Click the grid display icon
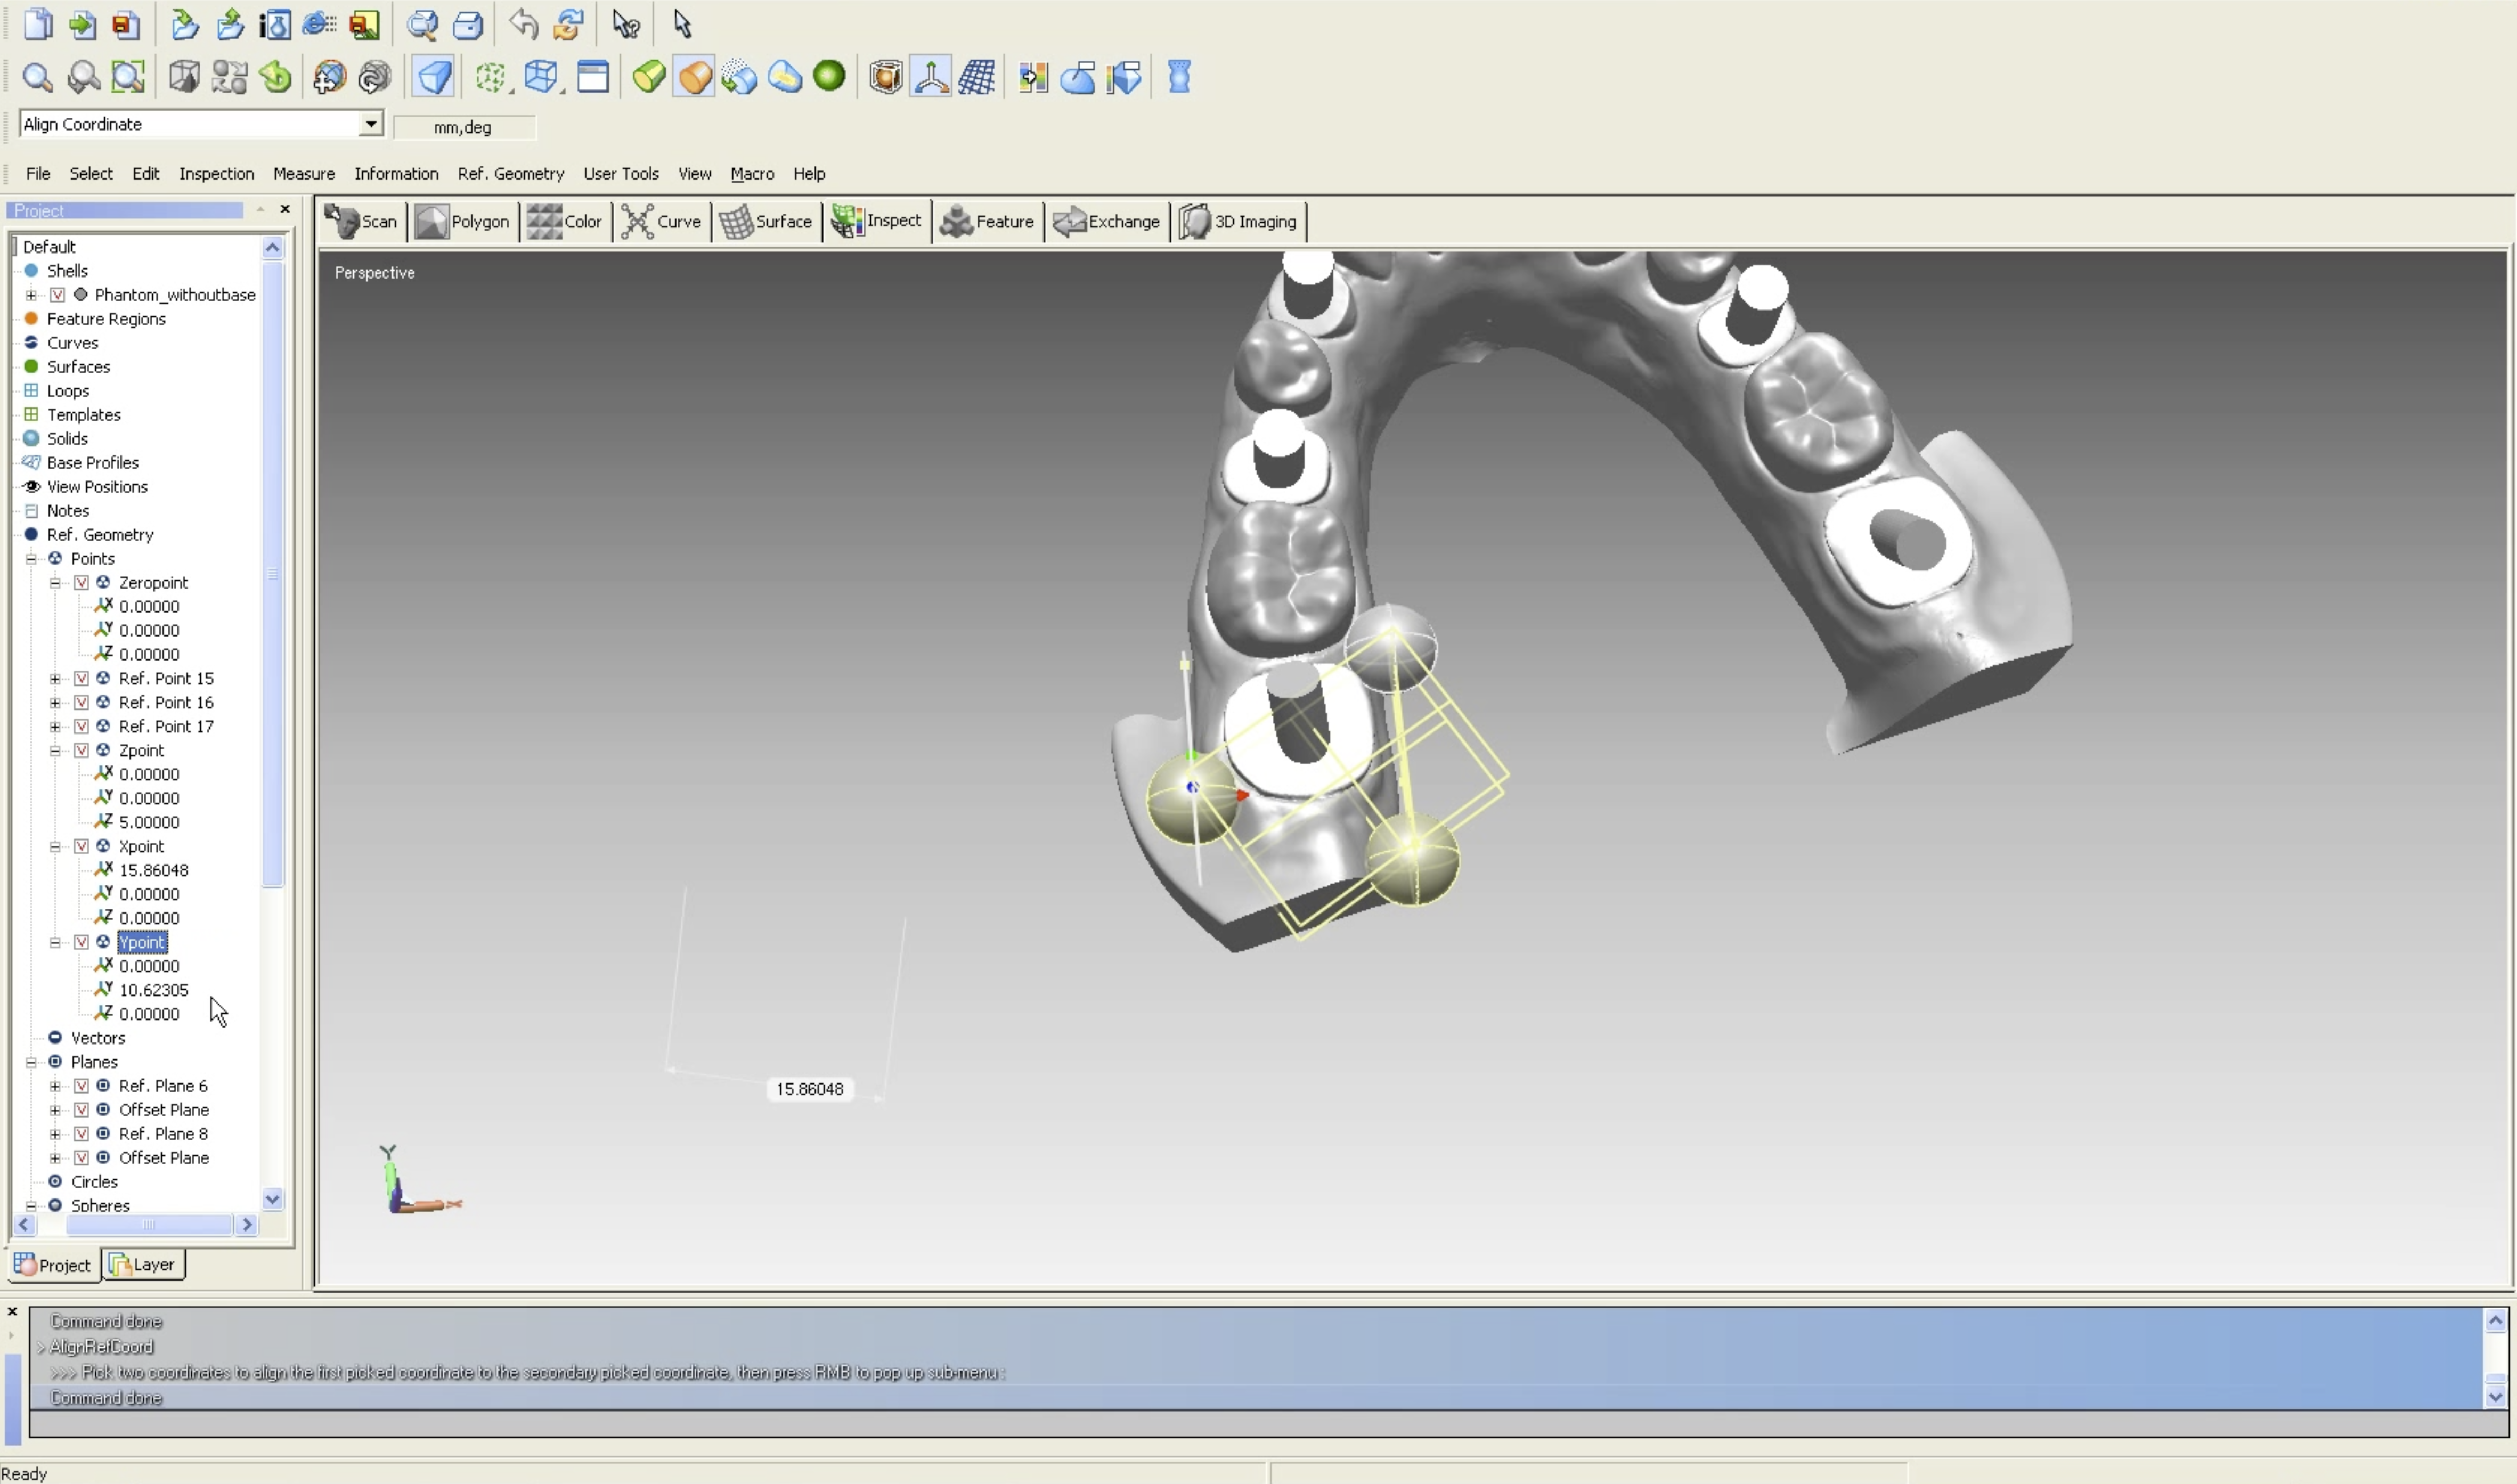Viewport: 2517px width, 1484px height. [976, 77]
